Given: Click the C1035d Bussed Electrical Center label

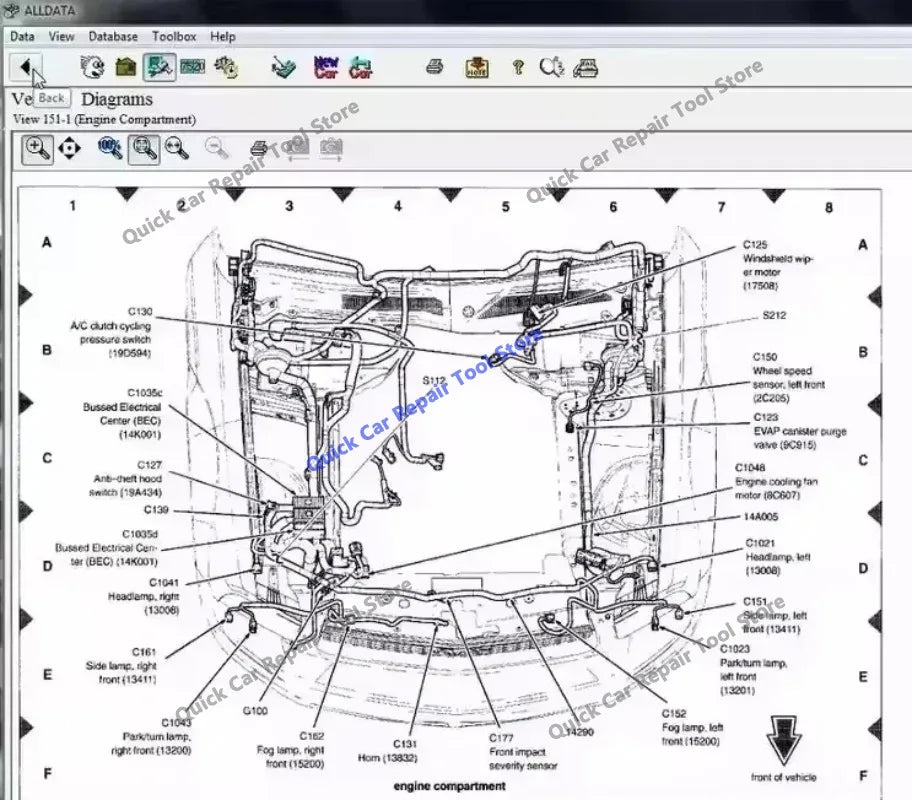Looking at the screenshot, I should click(x=106, y=547).
